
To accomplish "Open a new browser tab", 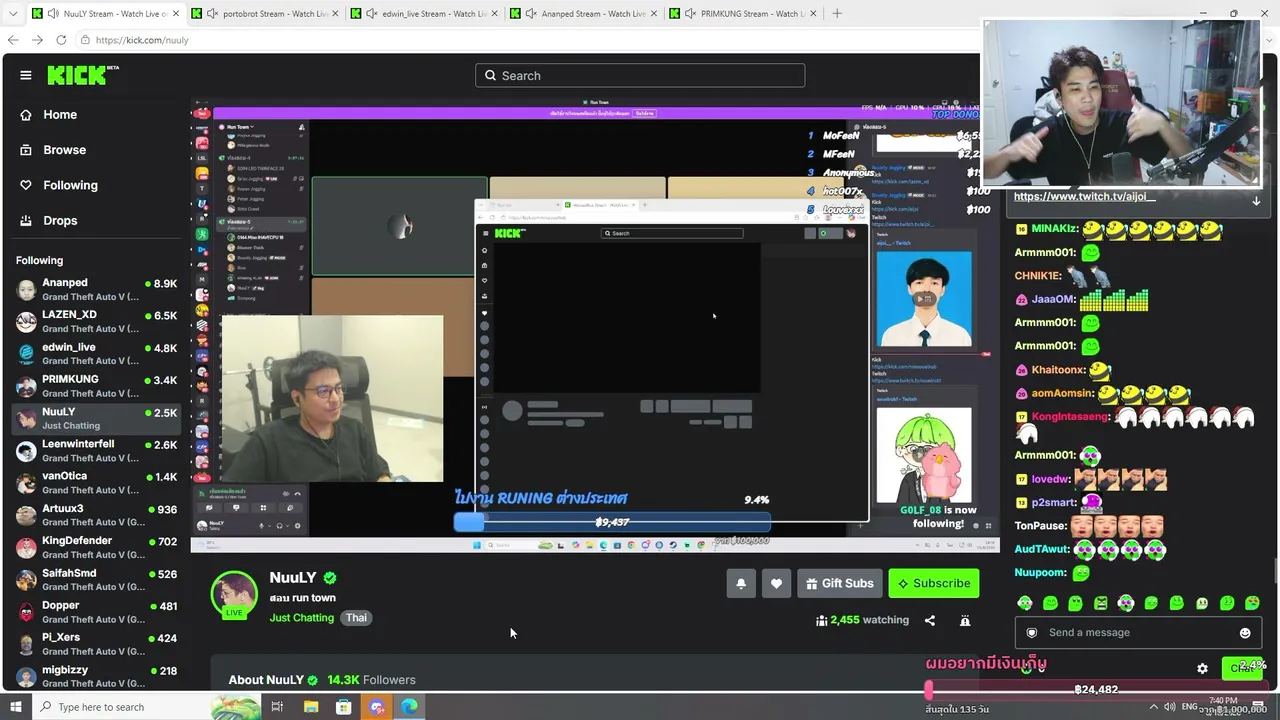I will [x=837, y=14].
